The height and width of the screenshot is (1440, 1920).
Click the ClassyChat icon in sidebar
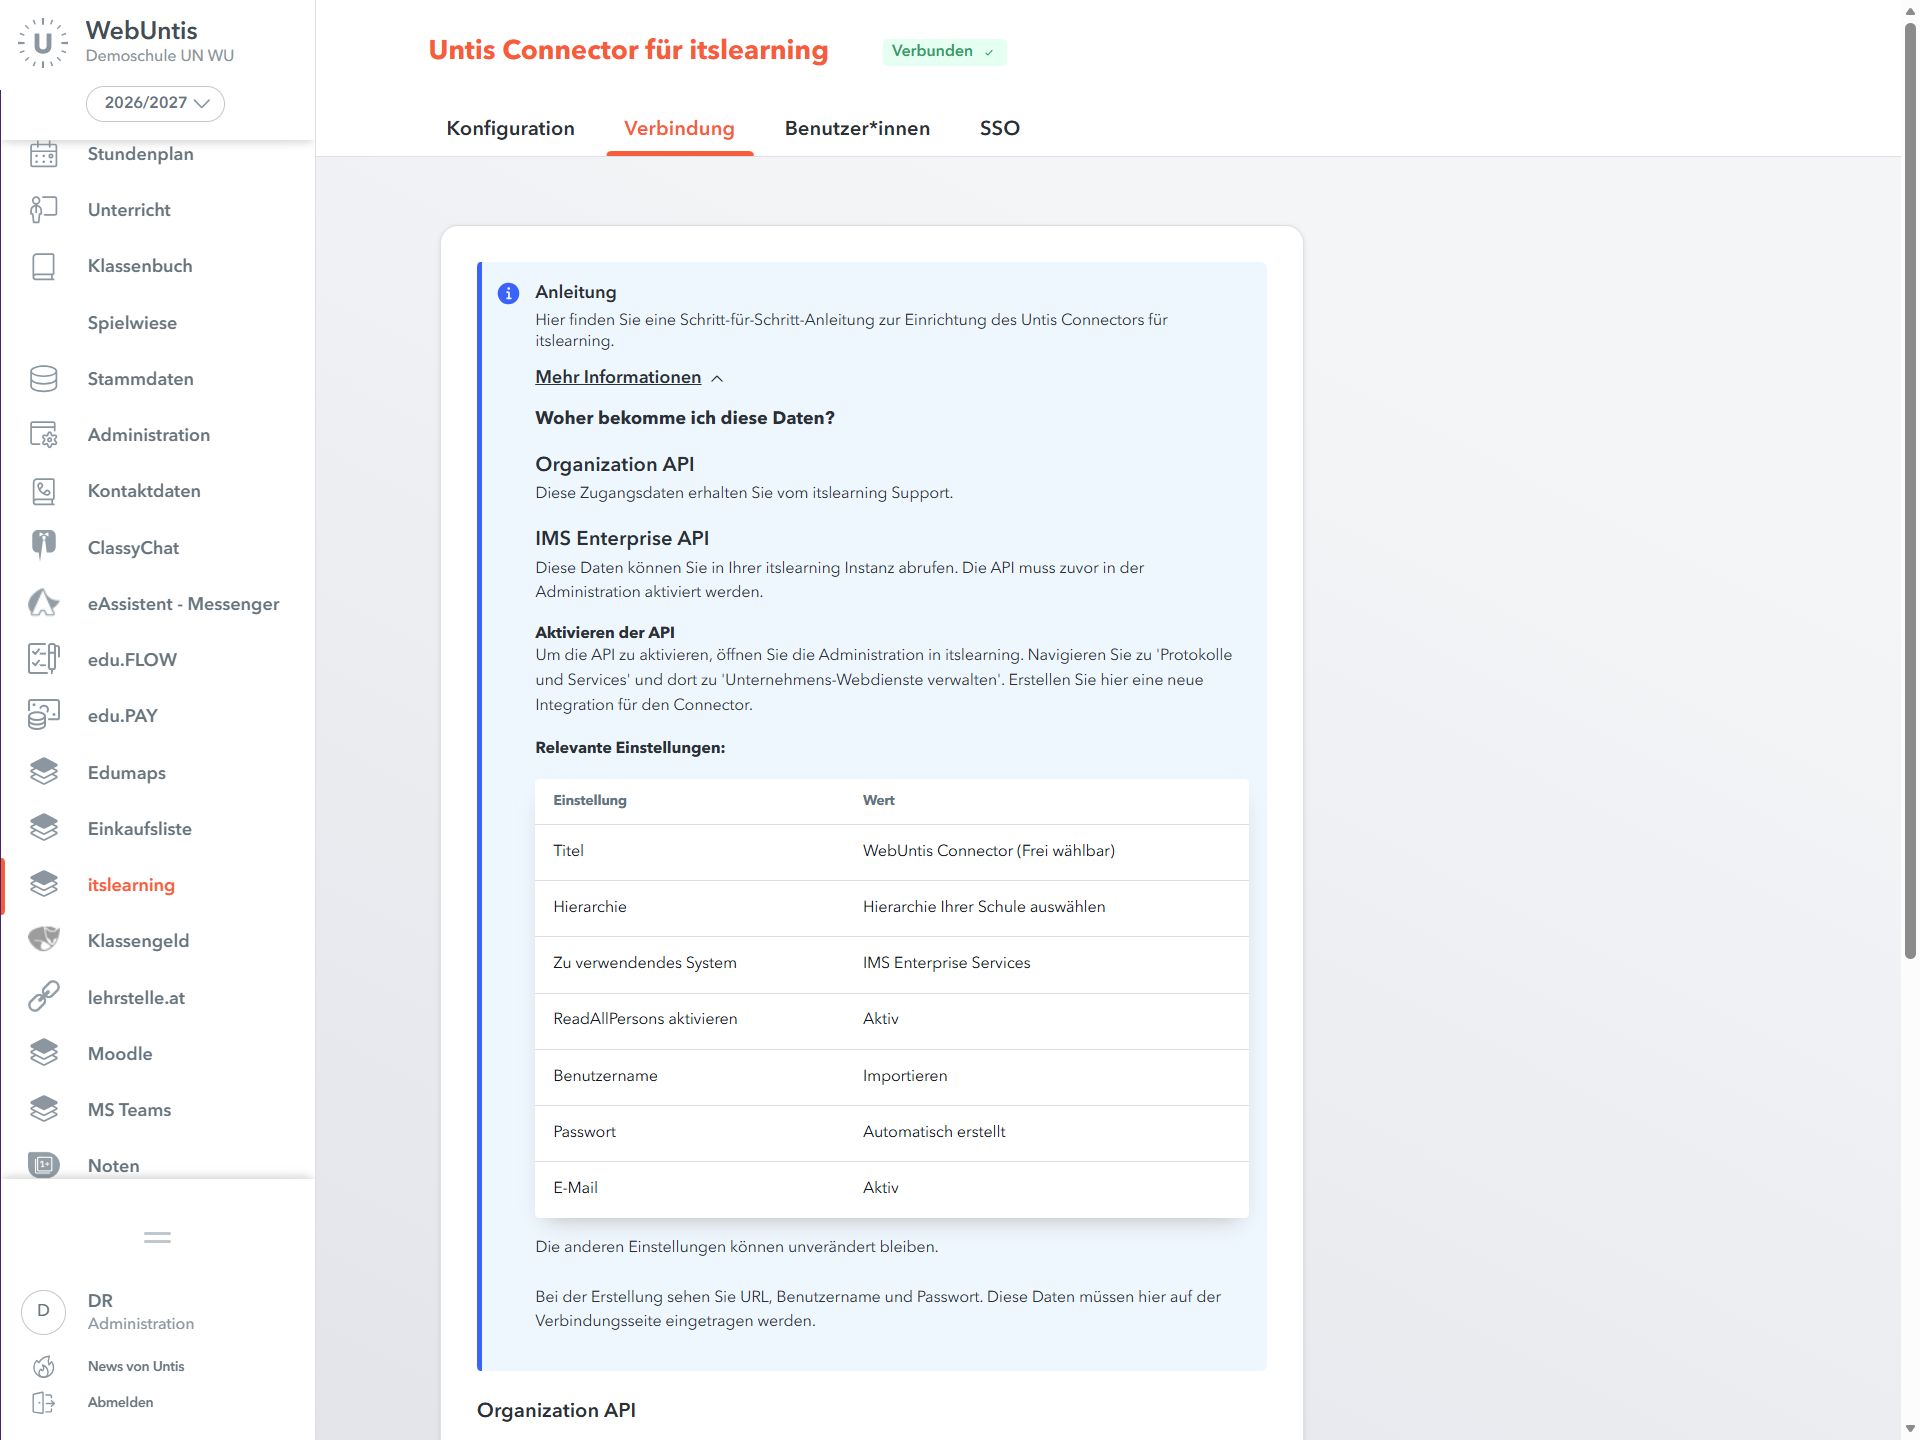pyautogui.click(x=44, y=547)
